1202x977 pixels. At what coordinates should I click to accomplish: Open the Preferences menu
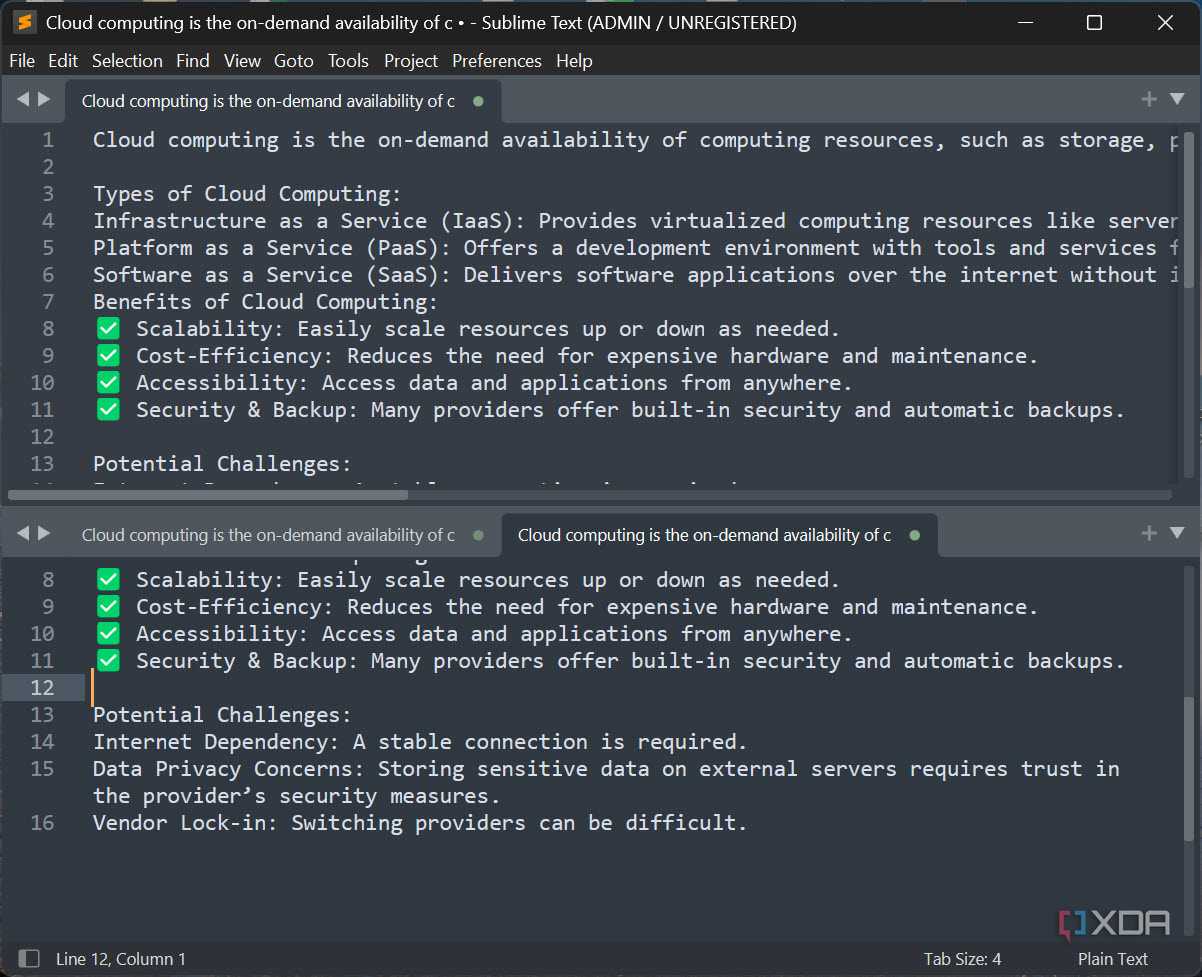point(497,61)
